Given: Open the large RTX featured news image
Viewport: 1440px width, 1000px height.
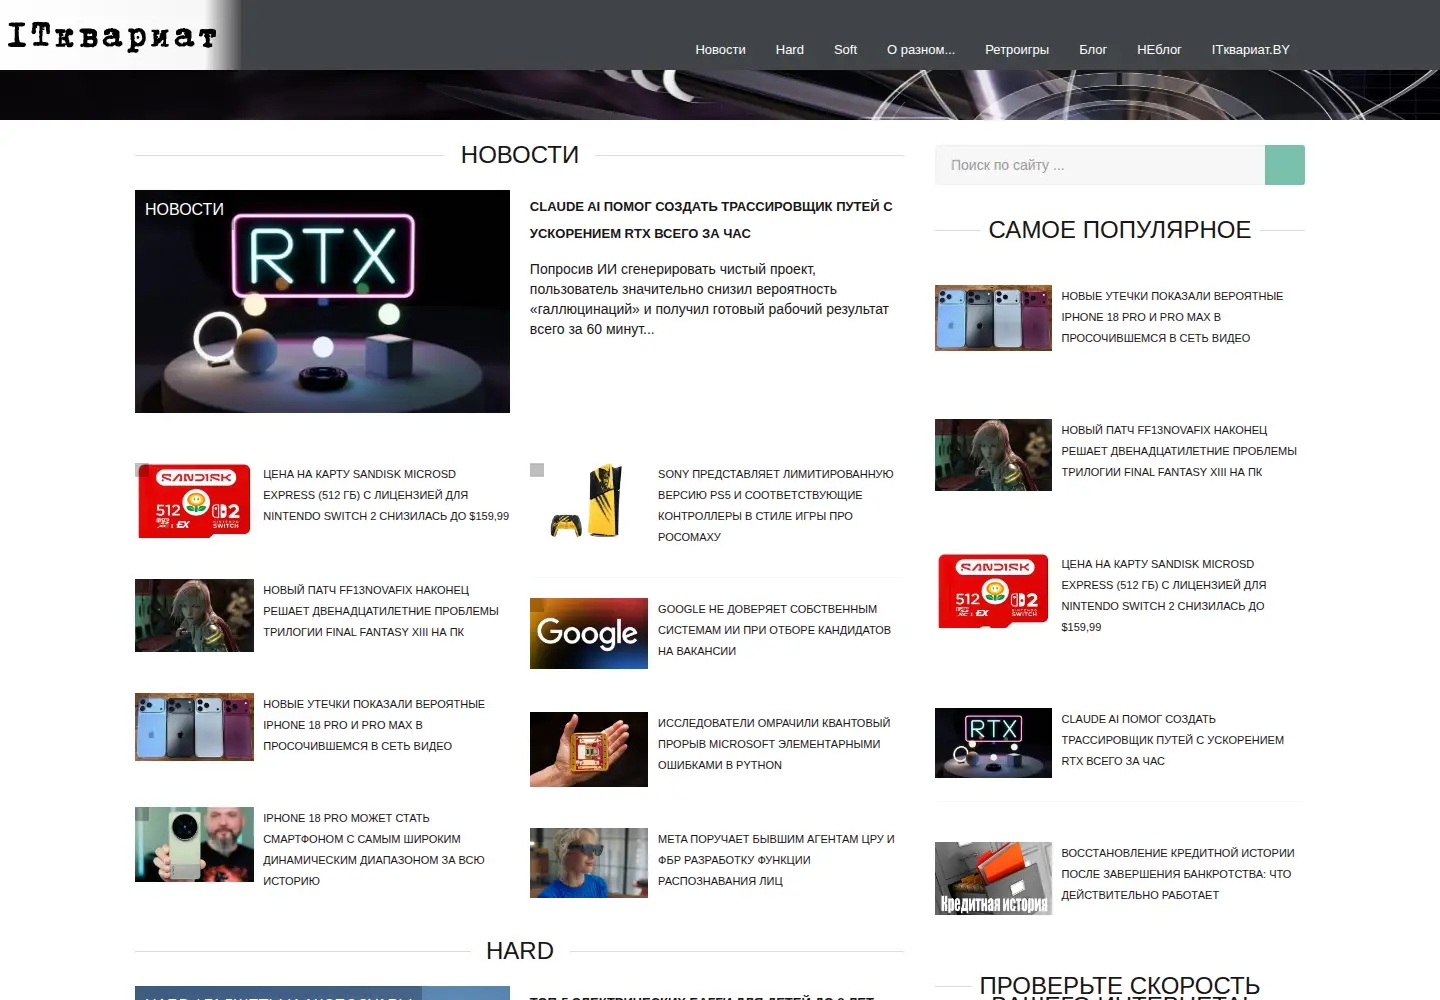Looking at the screenshot, I should click(322, 301).
